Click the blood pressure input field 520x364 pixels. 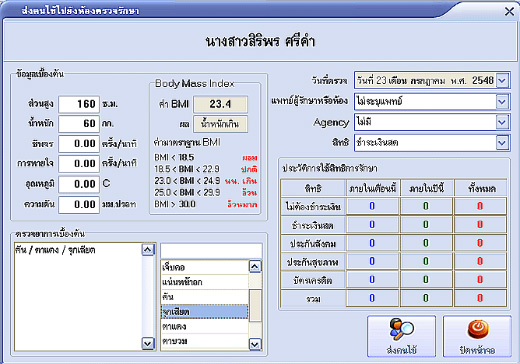pos(79,204)
